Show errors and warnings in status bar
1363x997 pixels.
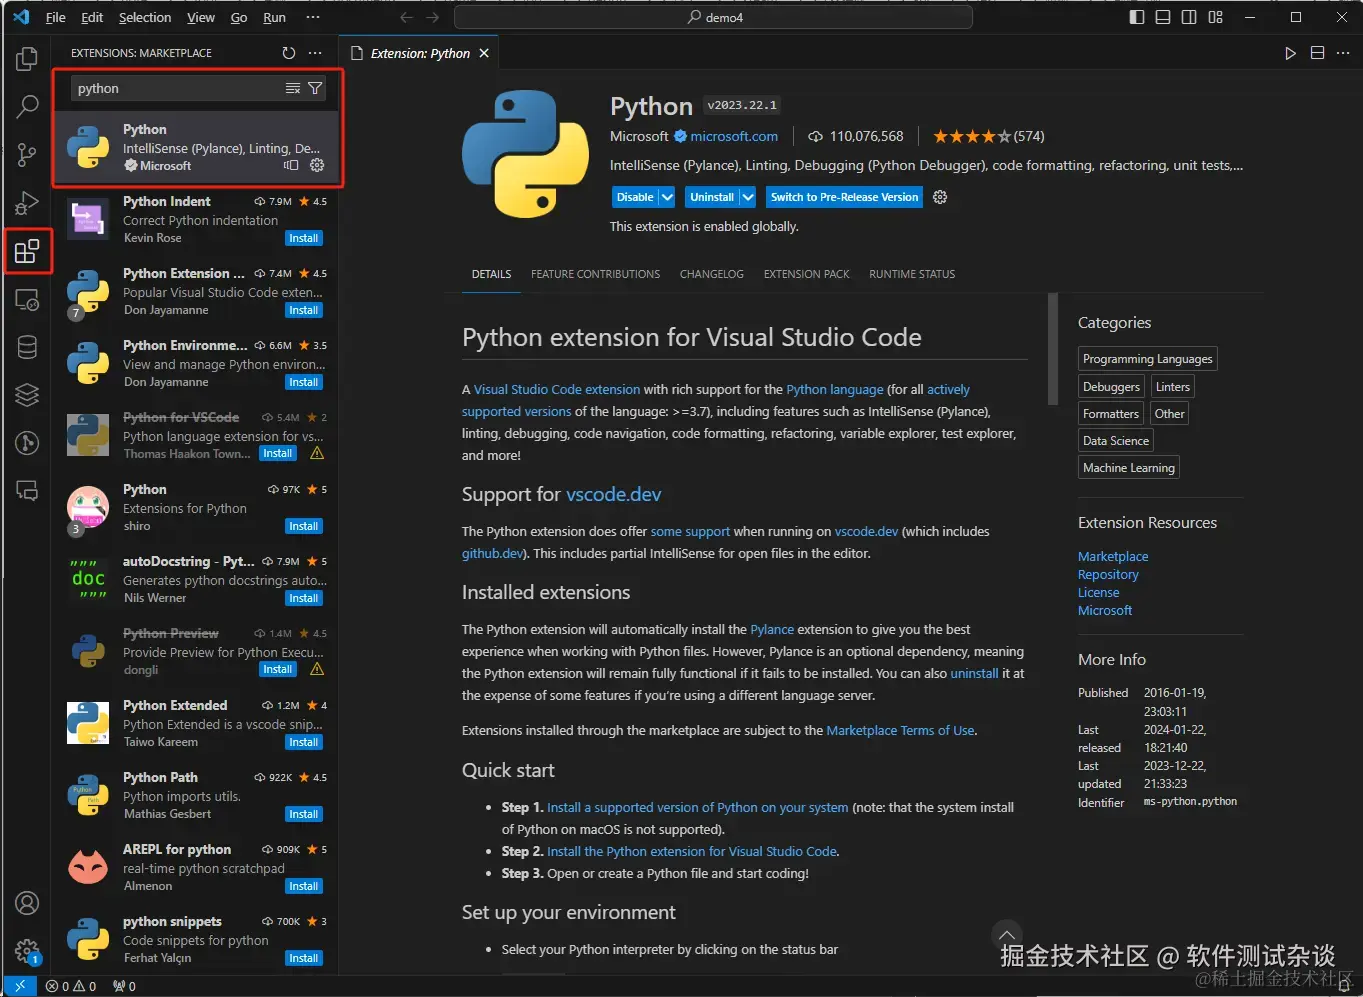pyautogui.click(x=71, y=986)
